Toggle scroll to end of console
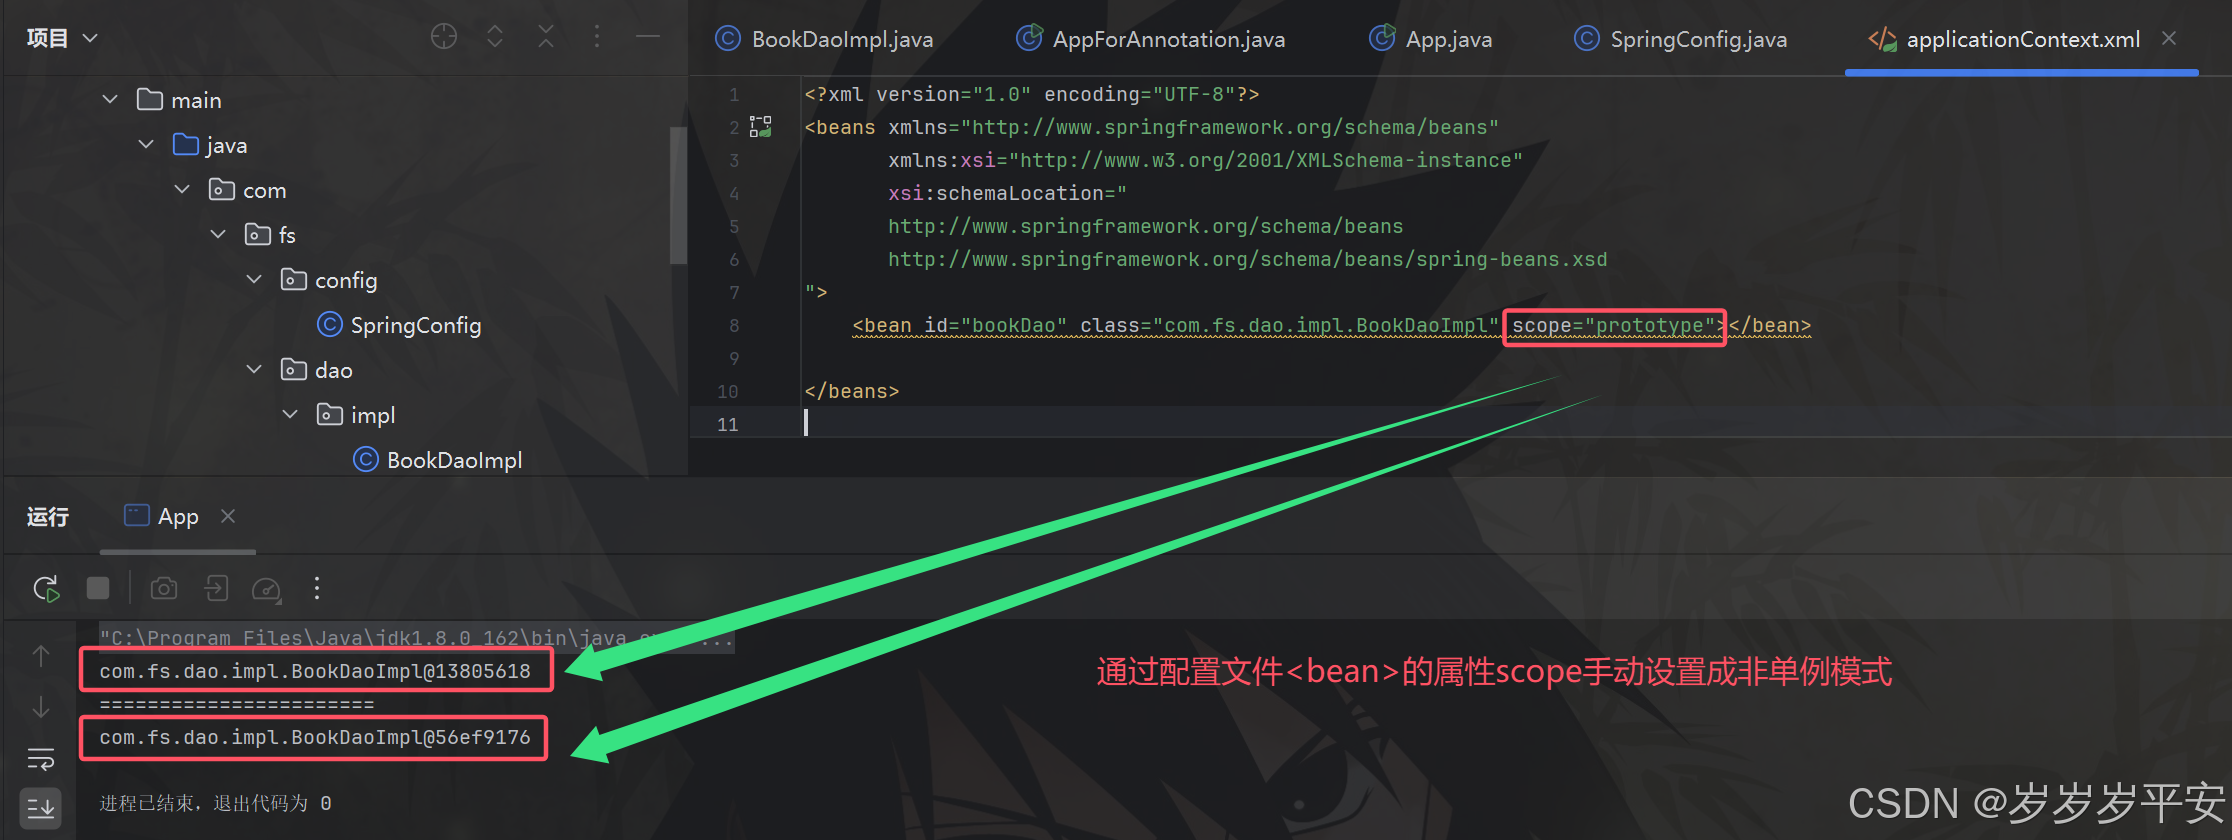2232x840 pixels. tap(41, 807)
